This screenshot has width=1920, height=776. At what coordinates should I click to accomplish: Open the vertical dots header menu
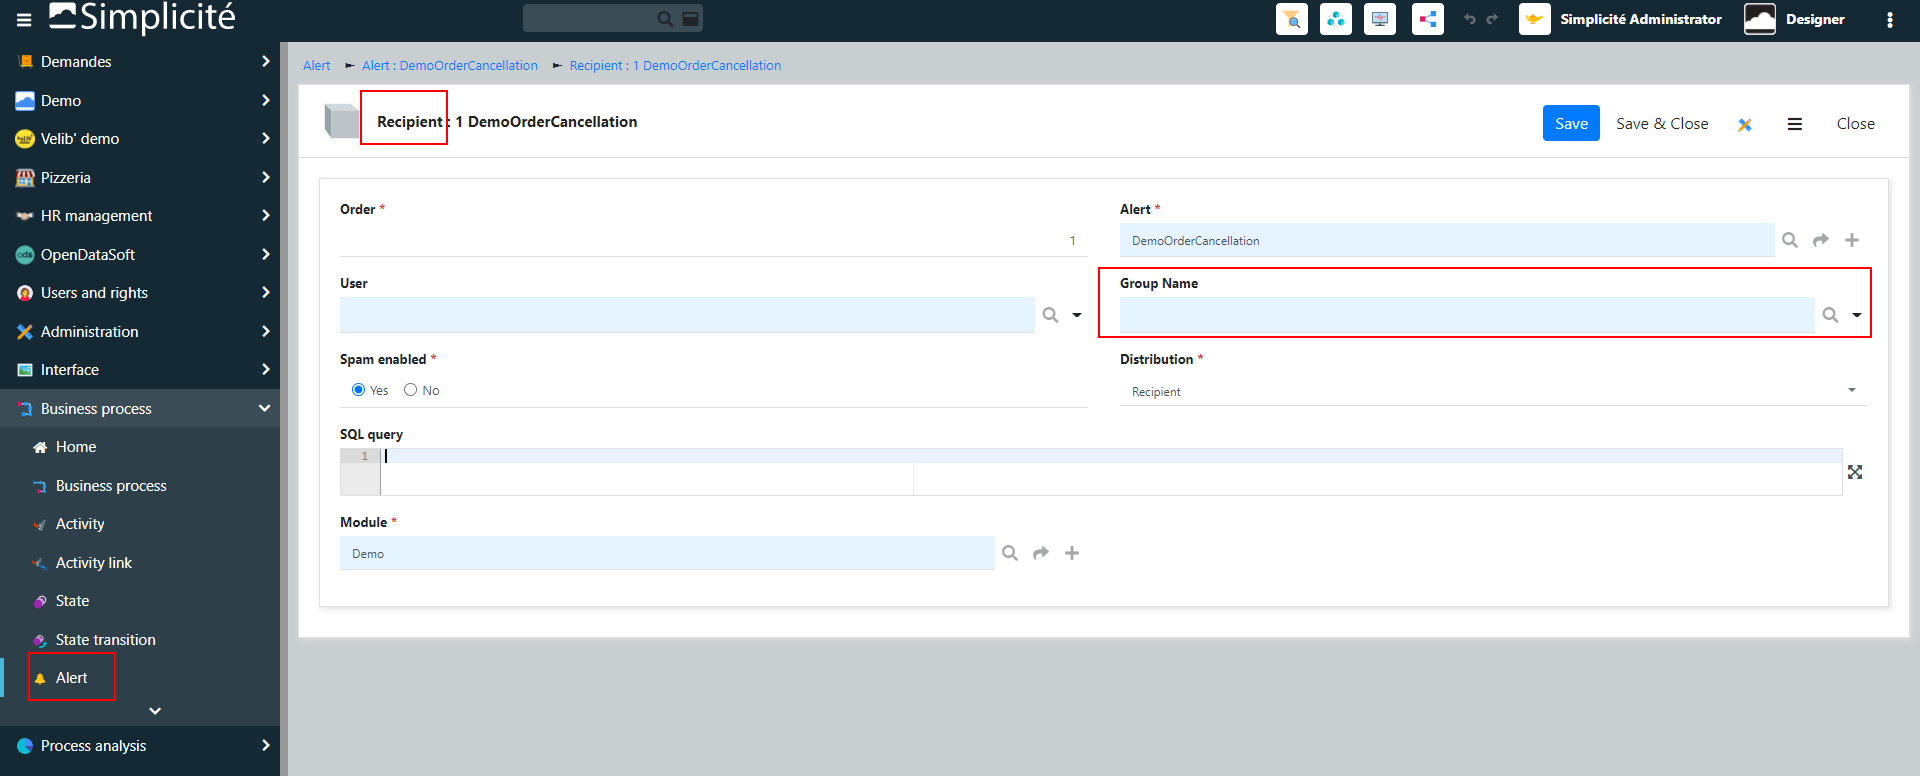click(x=1890, y=20)
